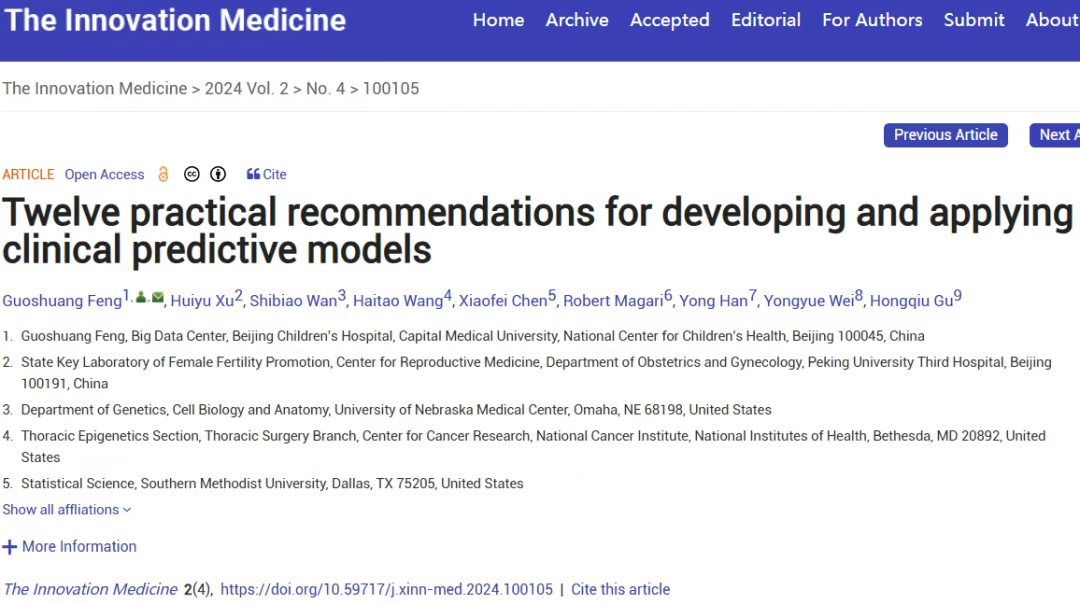Click the open access lock icon
The height and width of the screenshot is (604, 1080).
tap(163, 174)
